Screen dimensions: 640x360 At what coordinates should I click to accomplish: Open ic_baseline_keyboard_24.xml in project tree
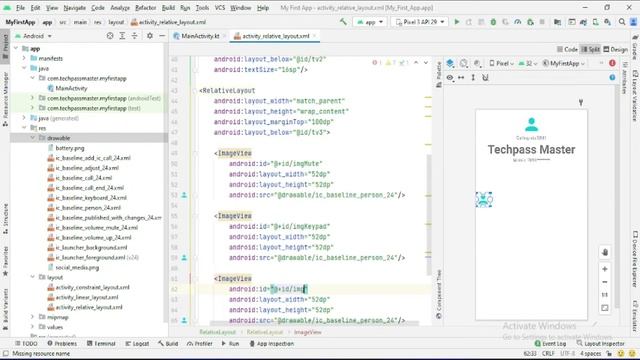(91, 198)
